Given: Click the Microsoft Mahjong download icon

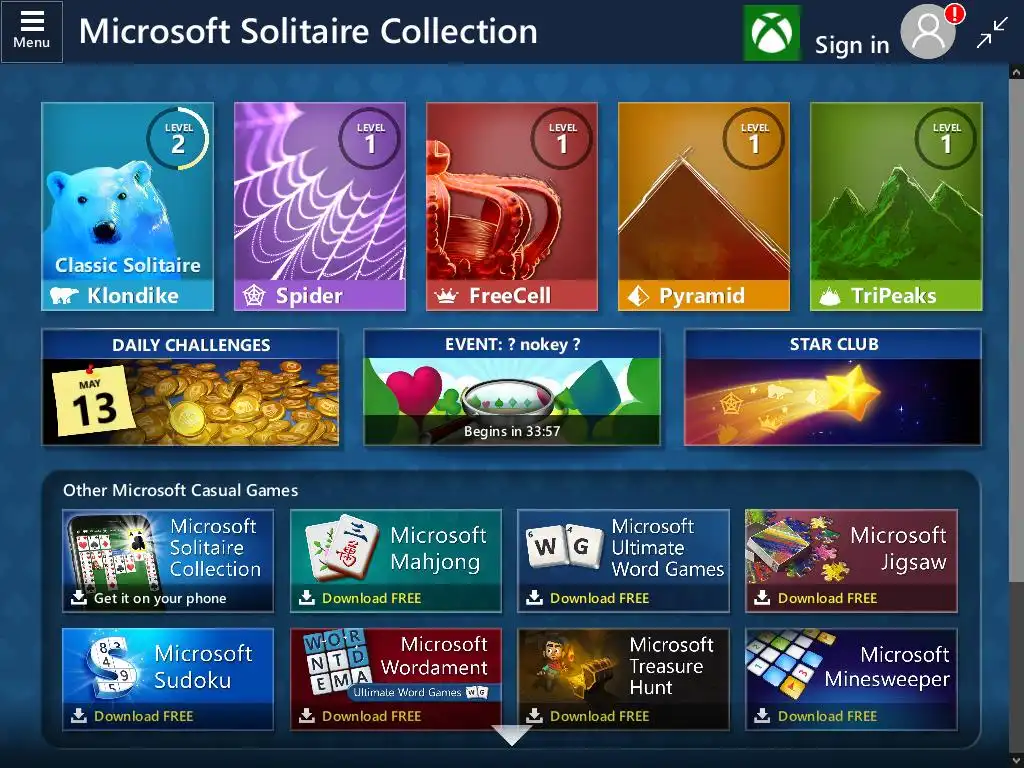Looking at the screenshot, I should 306,598.
